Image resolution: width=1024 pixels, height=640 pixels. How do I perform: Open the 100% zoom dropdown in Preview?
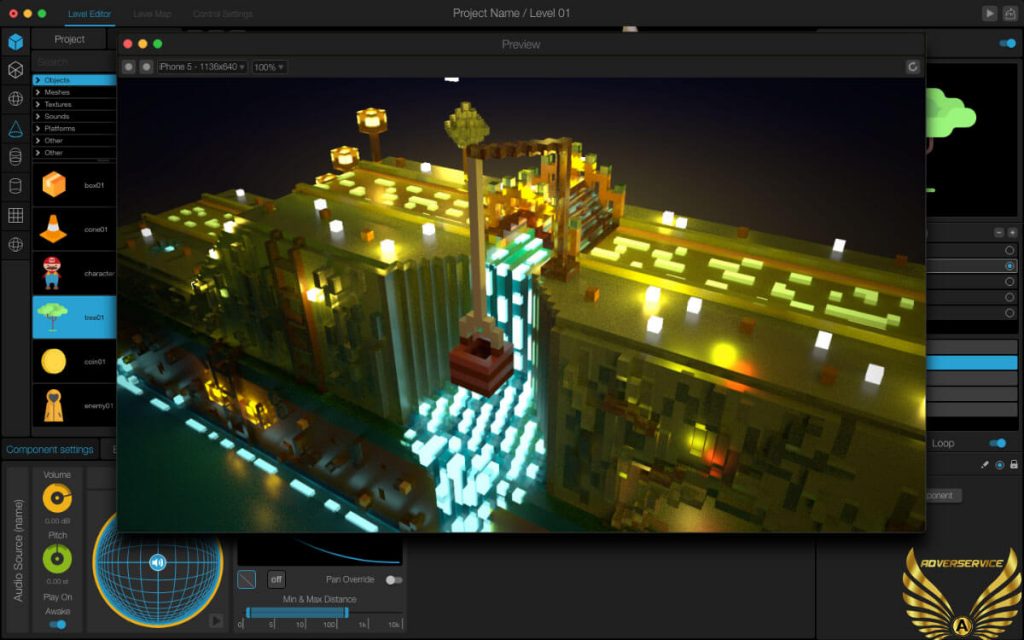point(269,67)
